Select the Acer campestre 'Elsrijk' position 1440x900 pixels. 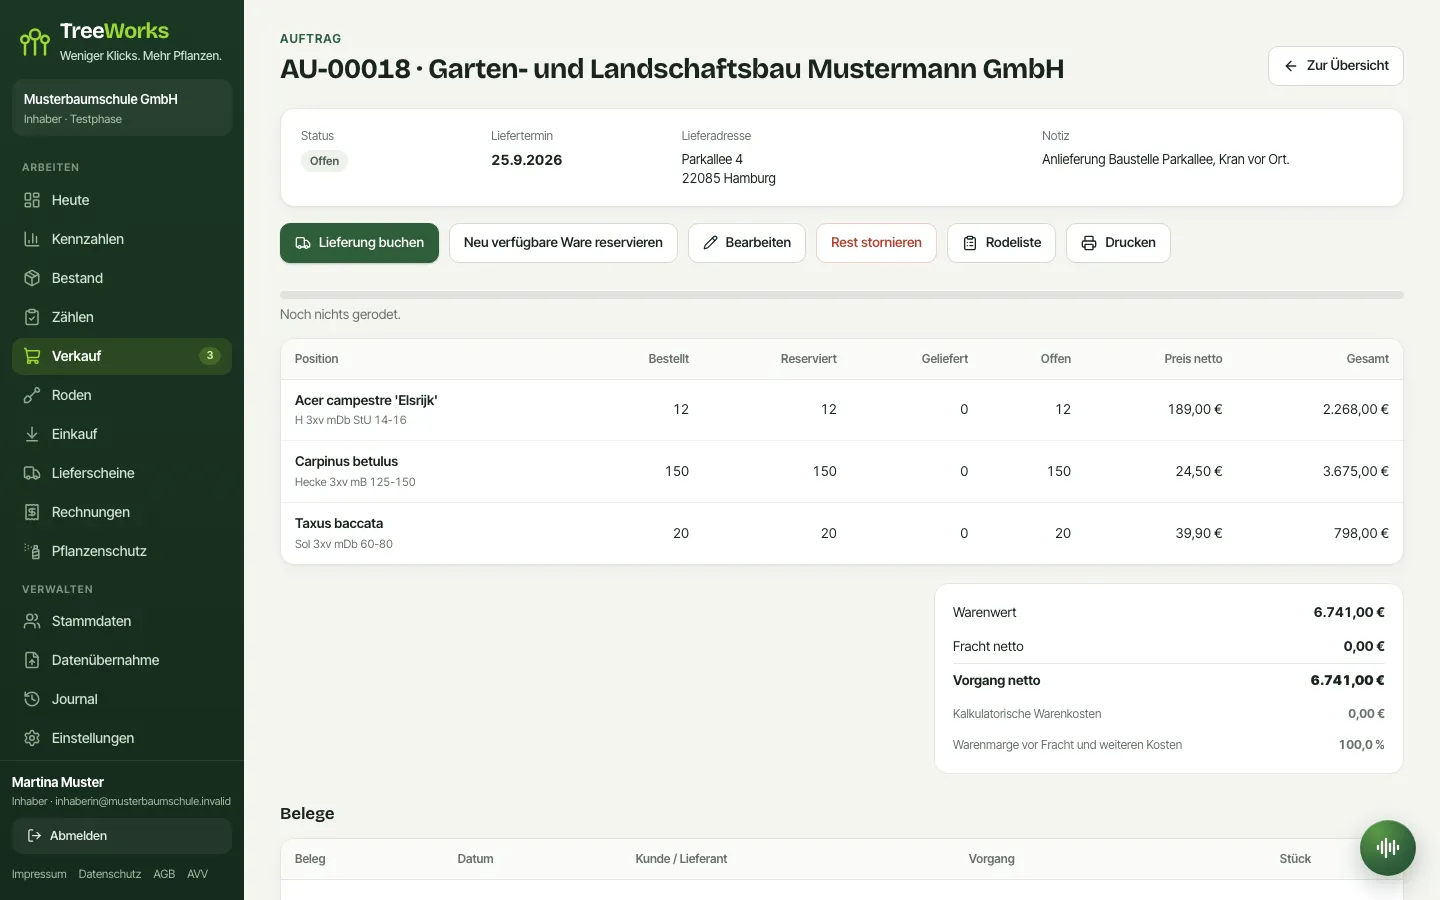(842, 410)
